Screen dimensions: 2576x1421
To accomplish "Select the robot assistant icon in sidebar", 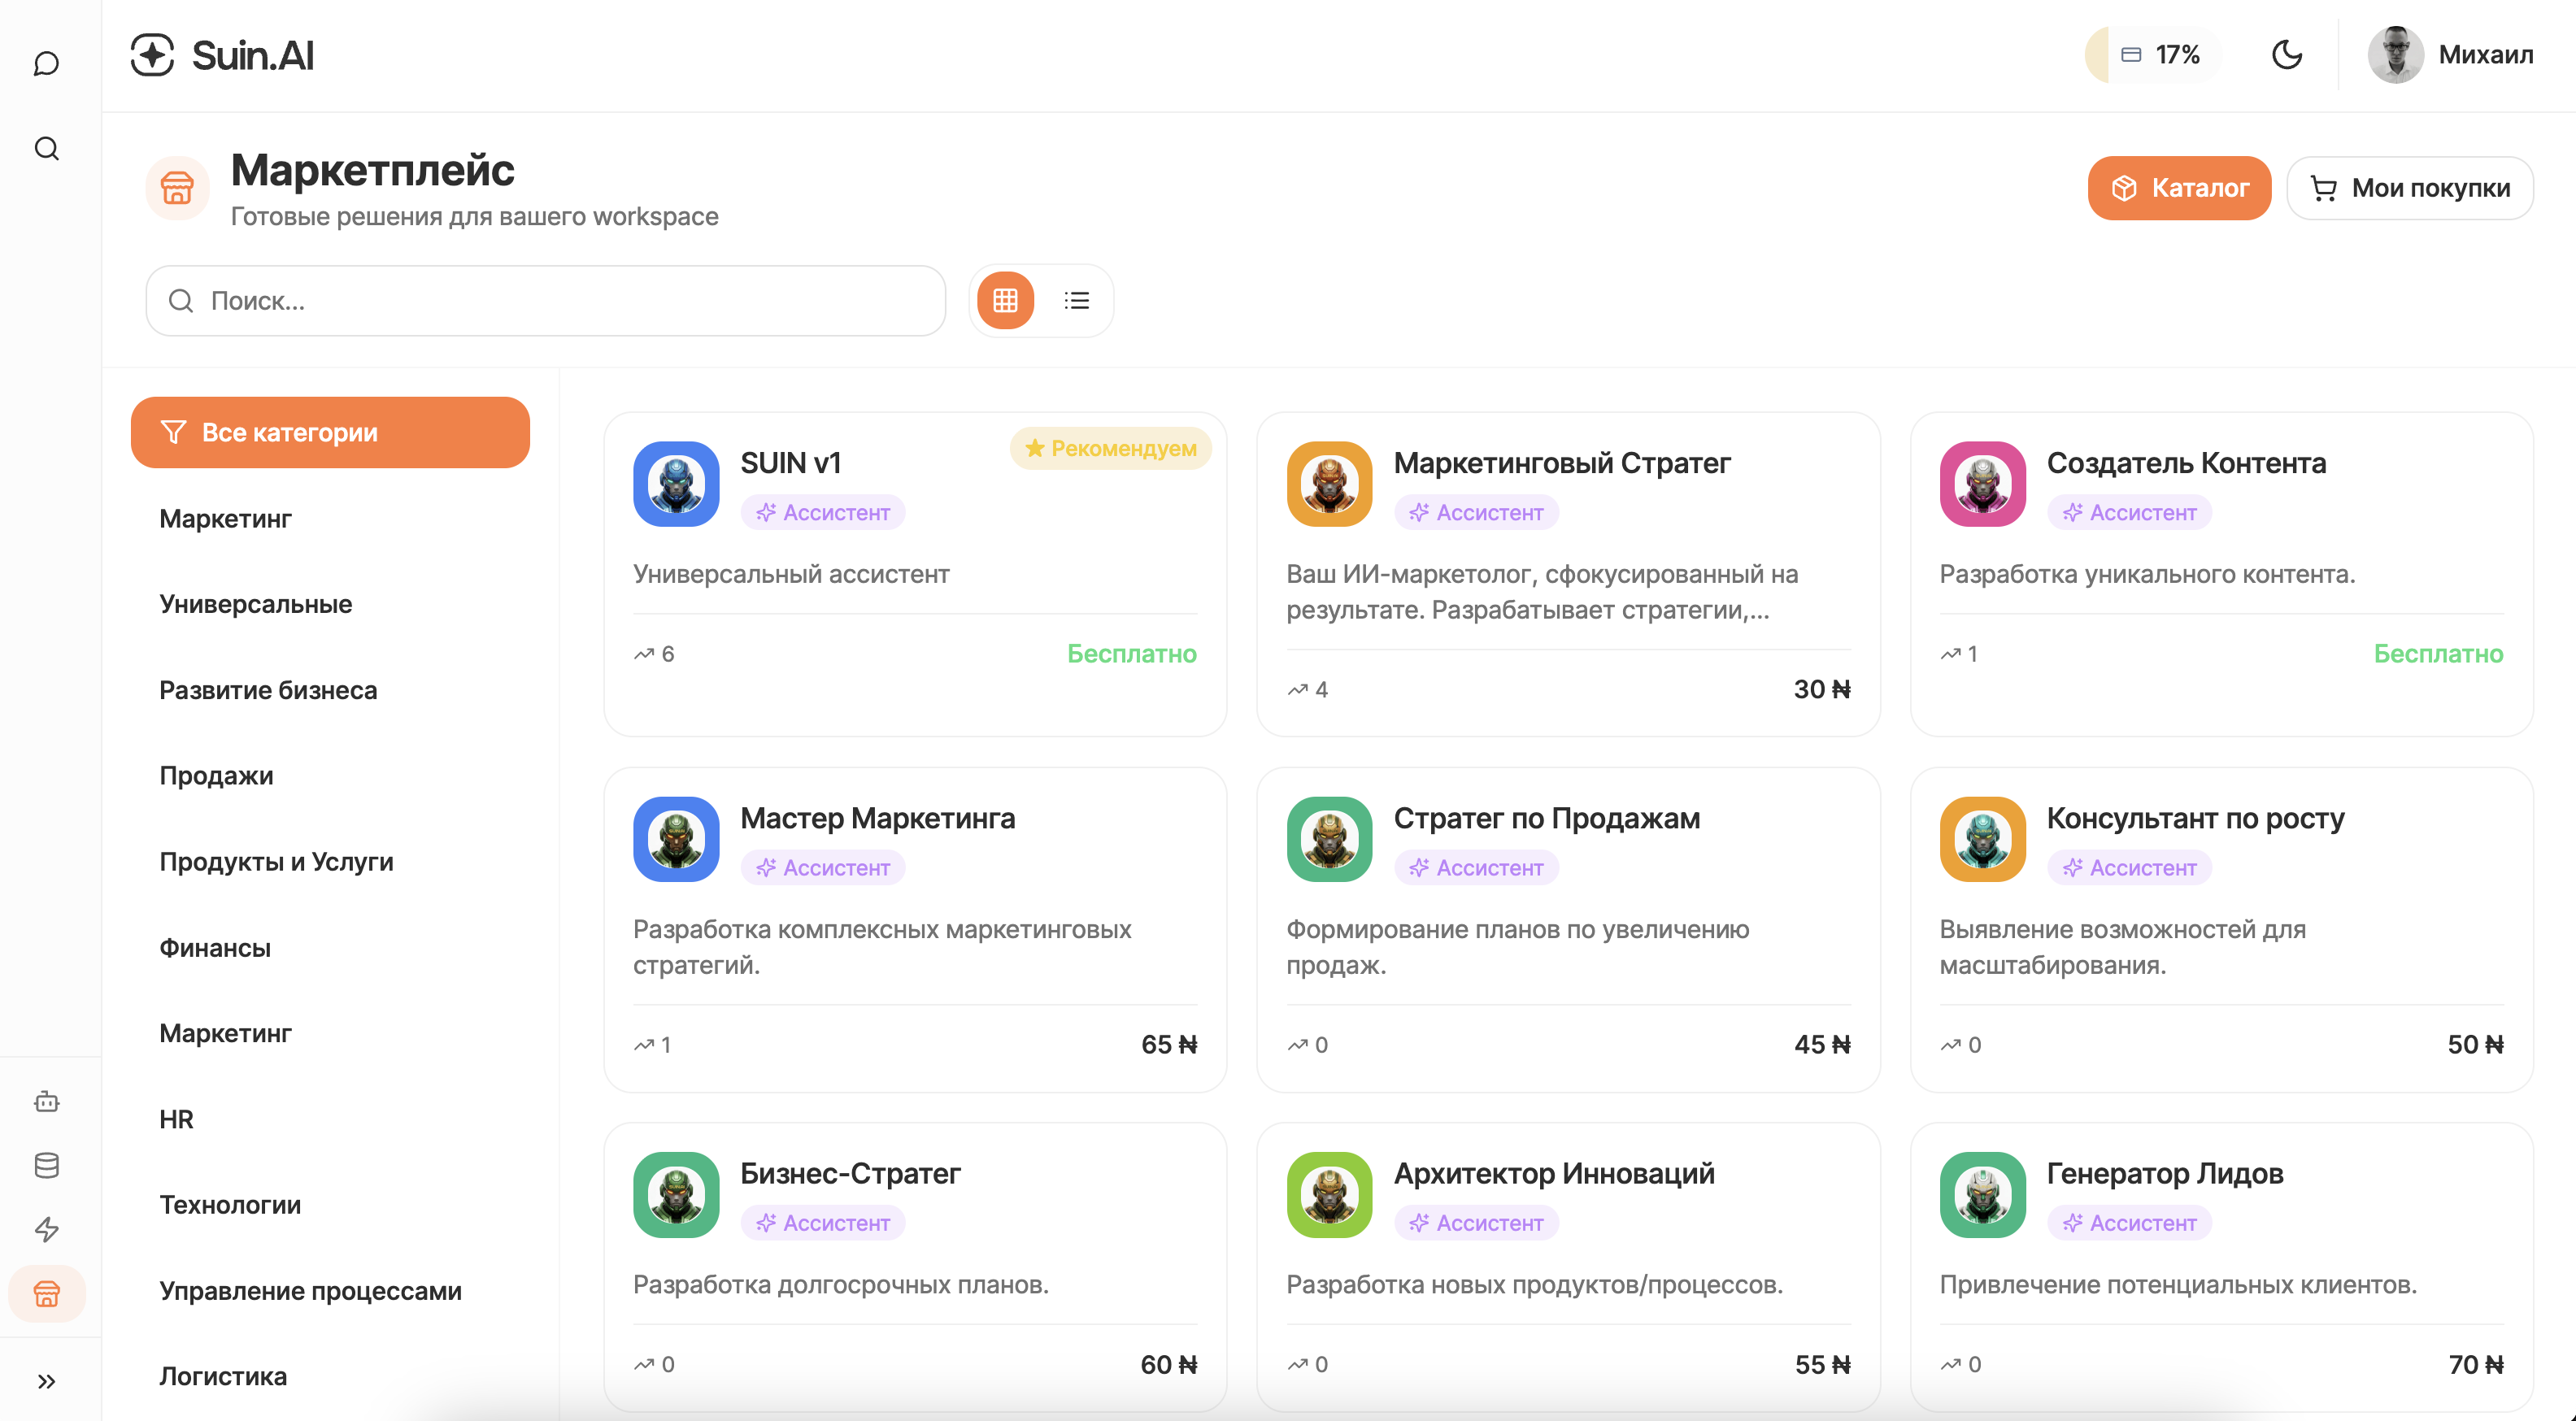I will pyautogui.click(x=47, y=1101).
